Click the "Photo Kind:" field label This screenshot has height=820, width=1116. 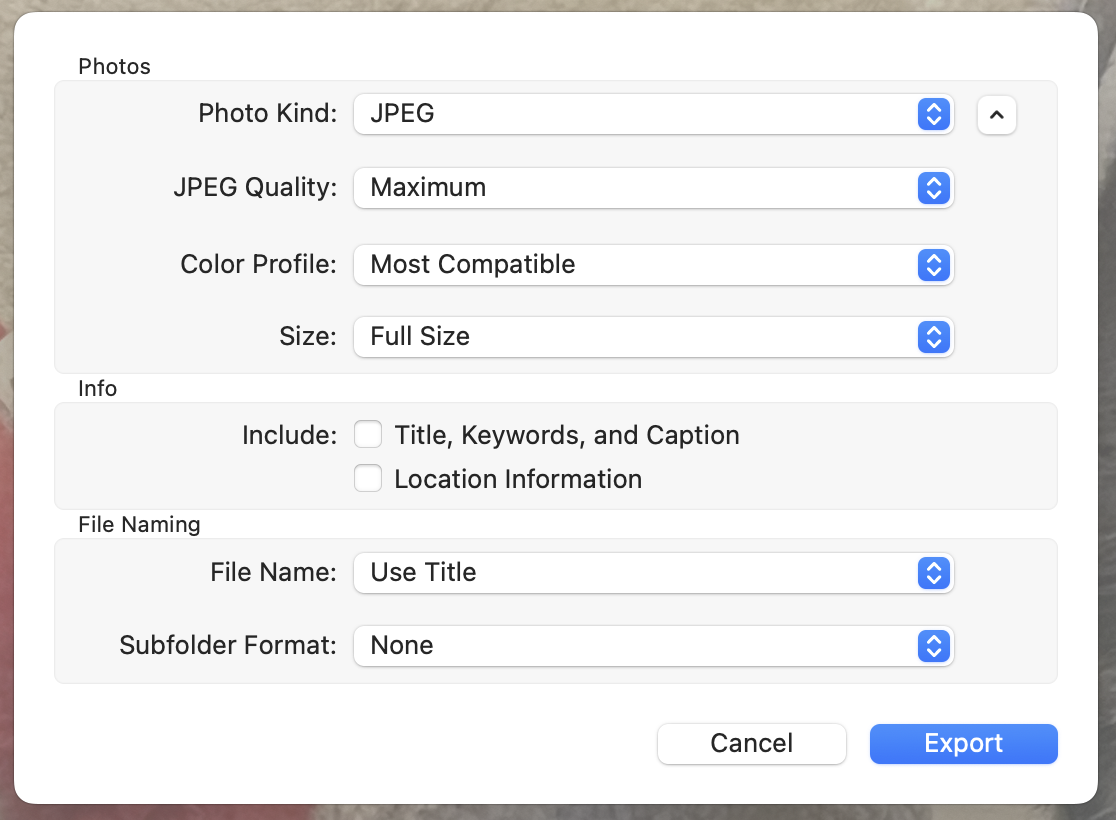click(x=268, y=114)
